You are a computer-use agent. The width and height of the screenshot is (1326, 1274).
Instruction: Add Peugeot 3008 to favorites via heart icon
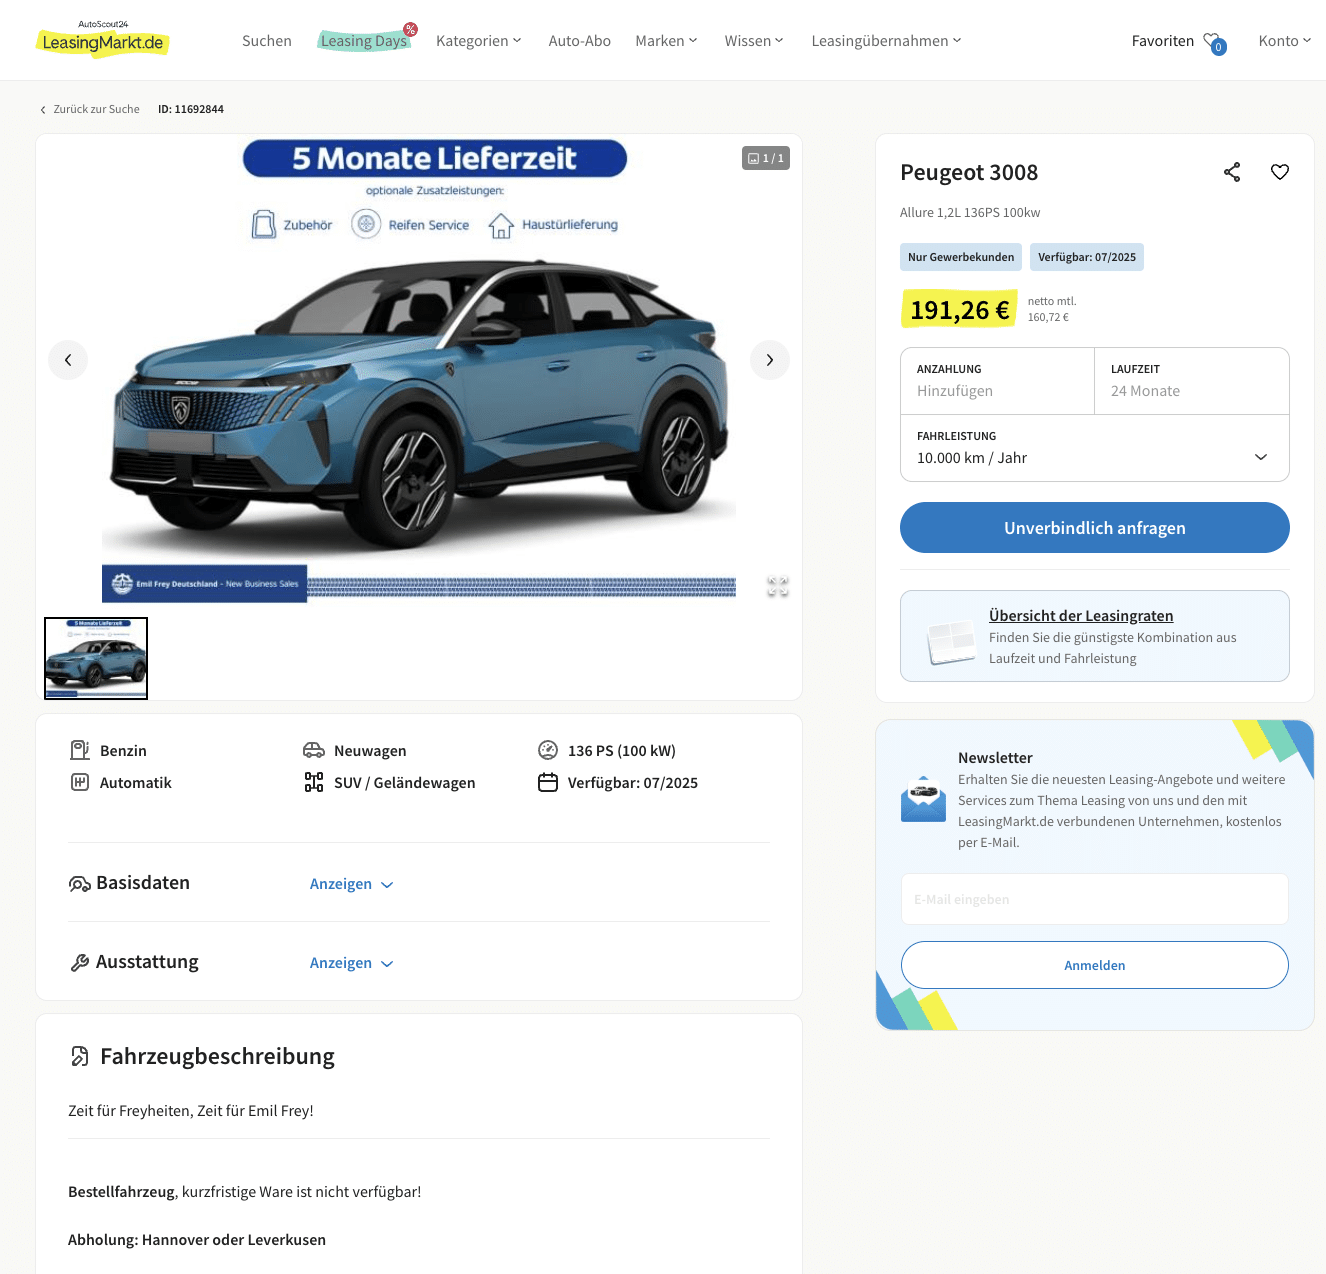pyautogui.click(x=1280, y=172)
